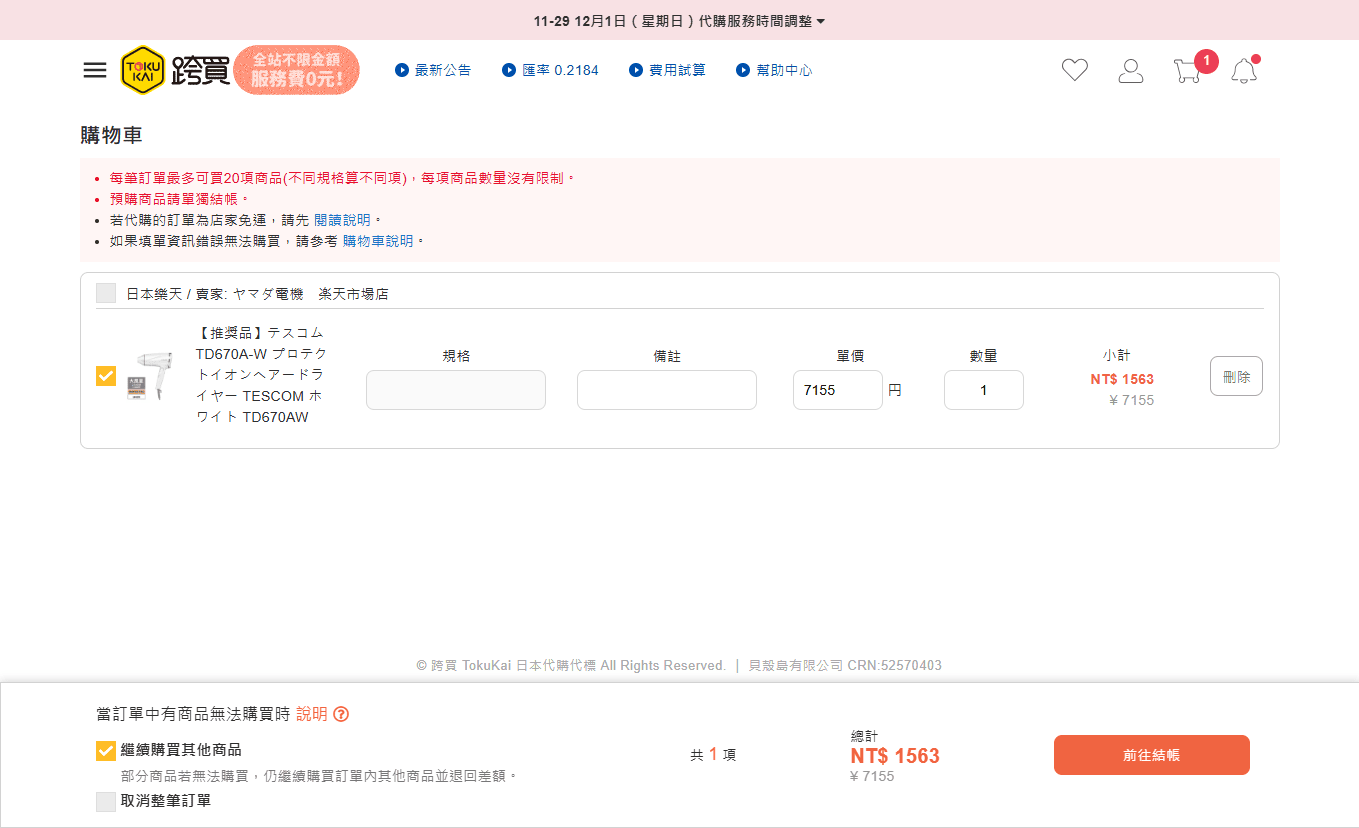Go to TokuKai logo home
The height and width of the screenshot is (828, 1359).
tap(176, 70)
